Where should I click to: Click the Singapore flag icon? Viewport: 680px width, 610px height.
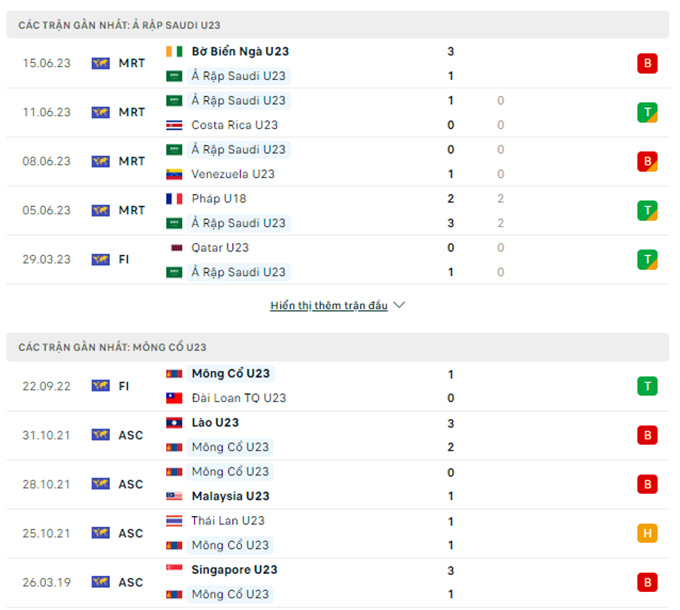coord(174,570)
